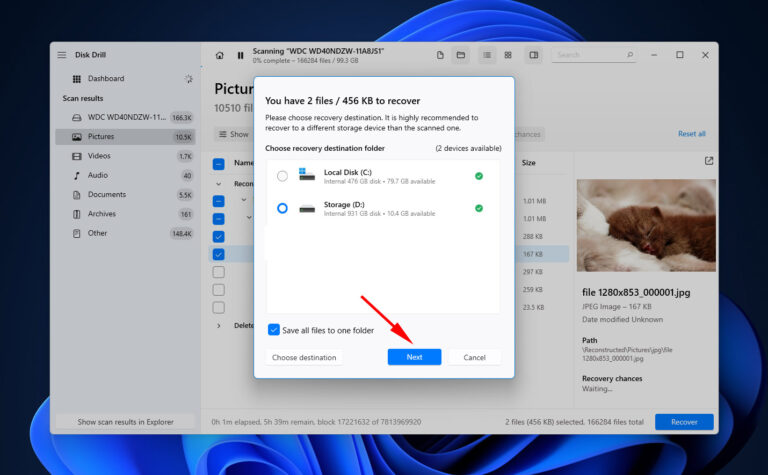Select the list view layout icon
The image size is (768, 475).
[487, 55]
